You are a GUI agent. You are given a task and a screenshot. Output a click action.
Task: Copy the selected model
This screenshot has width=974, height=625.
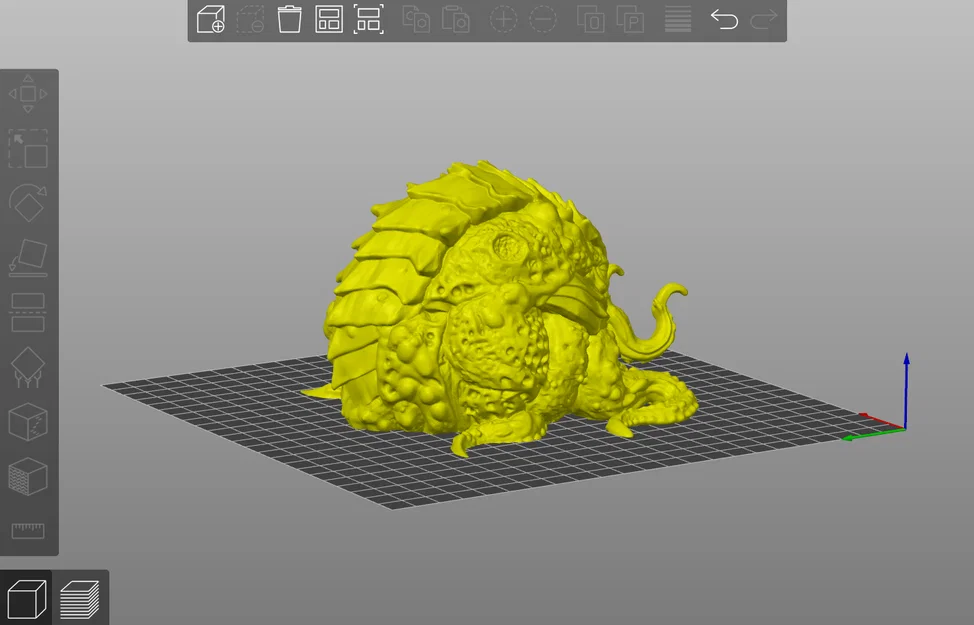pos(416,19)
